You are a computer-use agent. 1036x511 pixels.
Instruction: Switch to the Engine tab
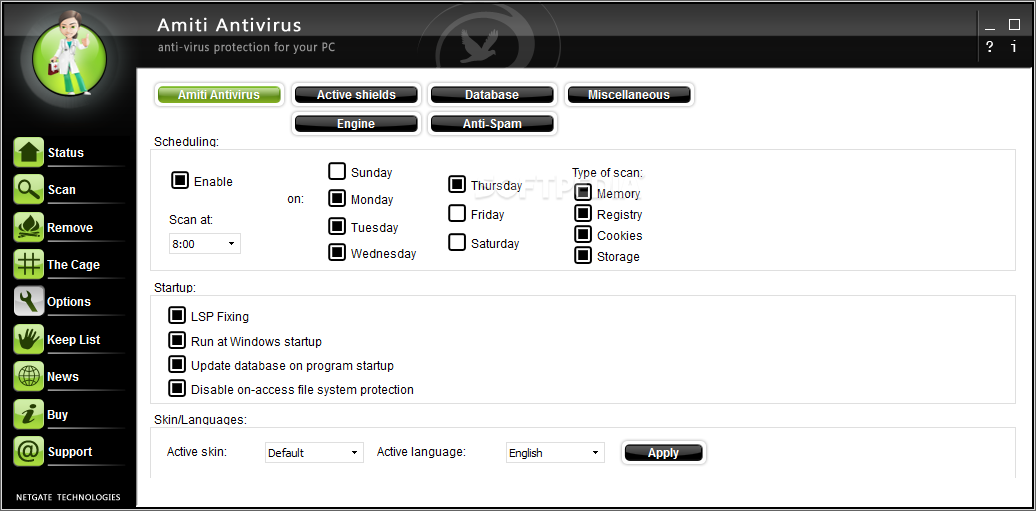(x=356, y=124)
